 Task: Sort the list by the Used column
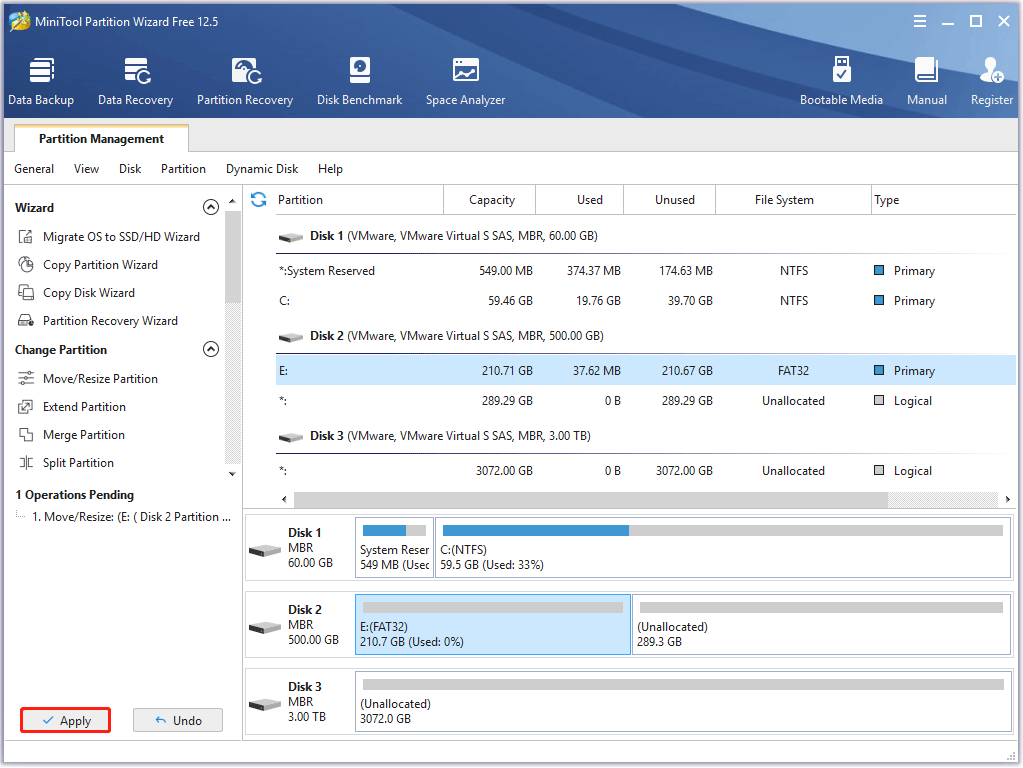[x=580, y=200]
